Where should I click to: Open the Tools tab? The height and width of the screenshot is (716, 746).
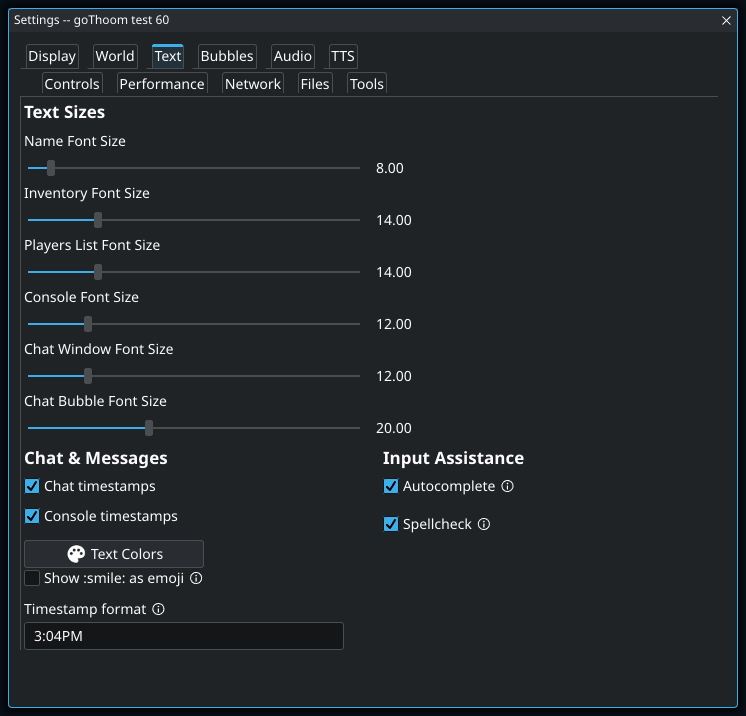point(367,84)
